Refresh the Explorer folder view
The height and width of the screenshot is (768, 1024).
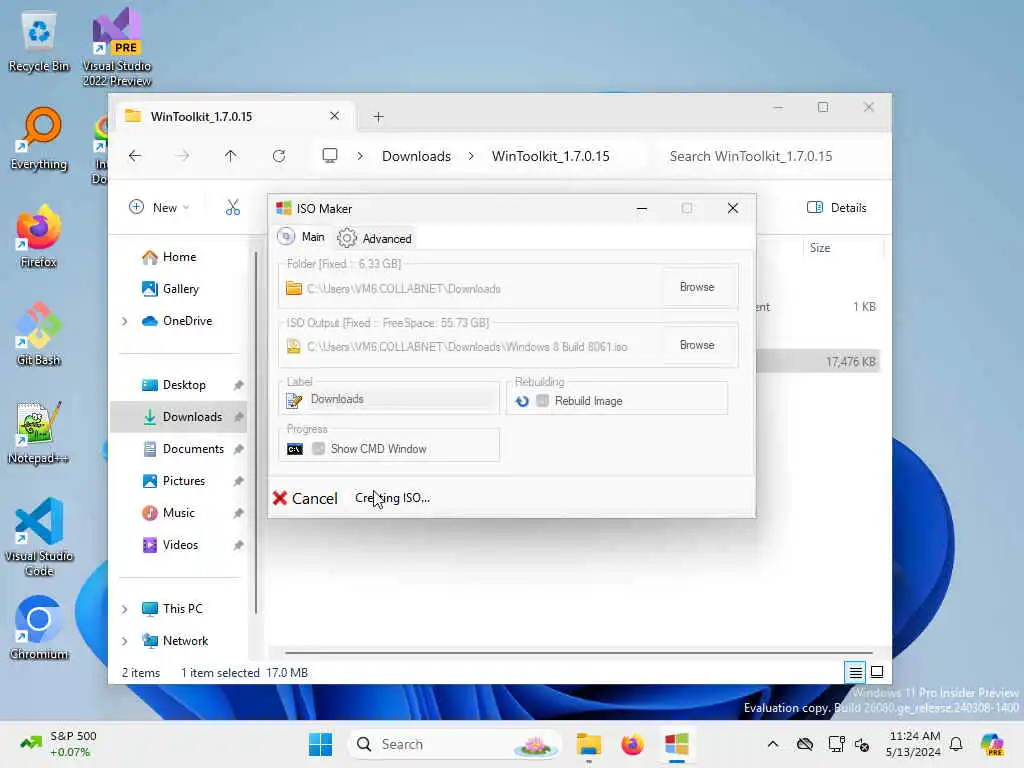tap(279, 156)
